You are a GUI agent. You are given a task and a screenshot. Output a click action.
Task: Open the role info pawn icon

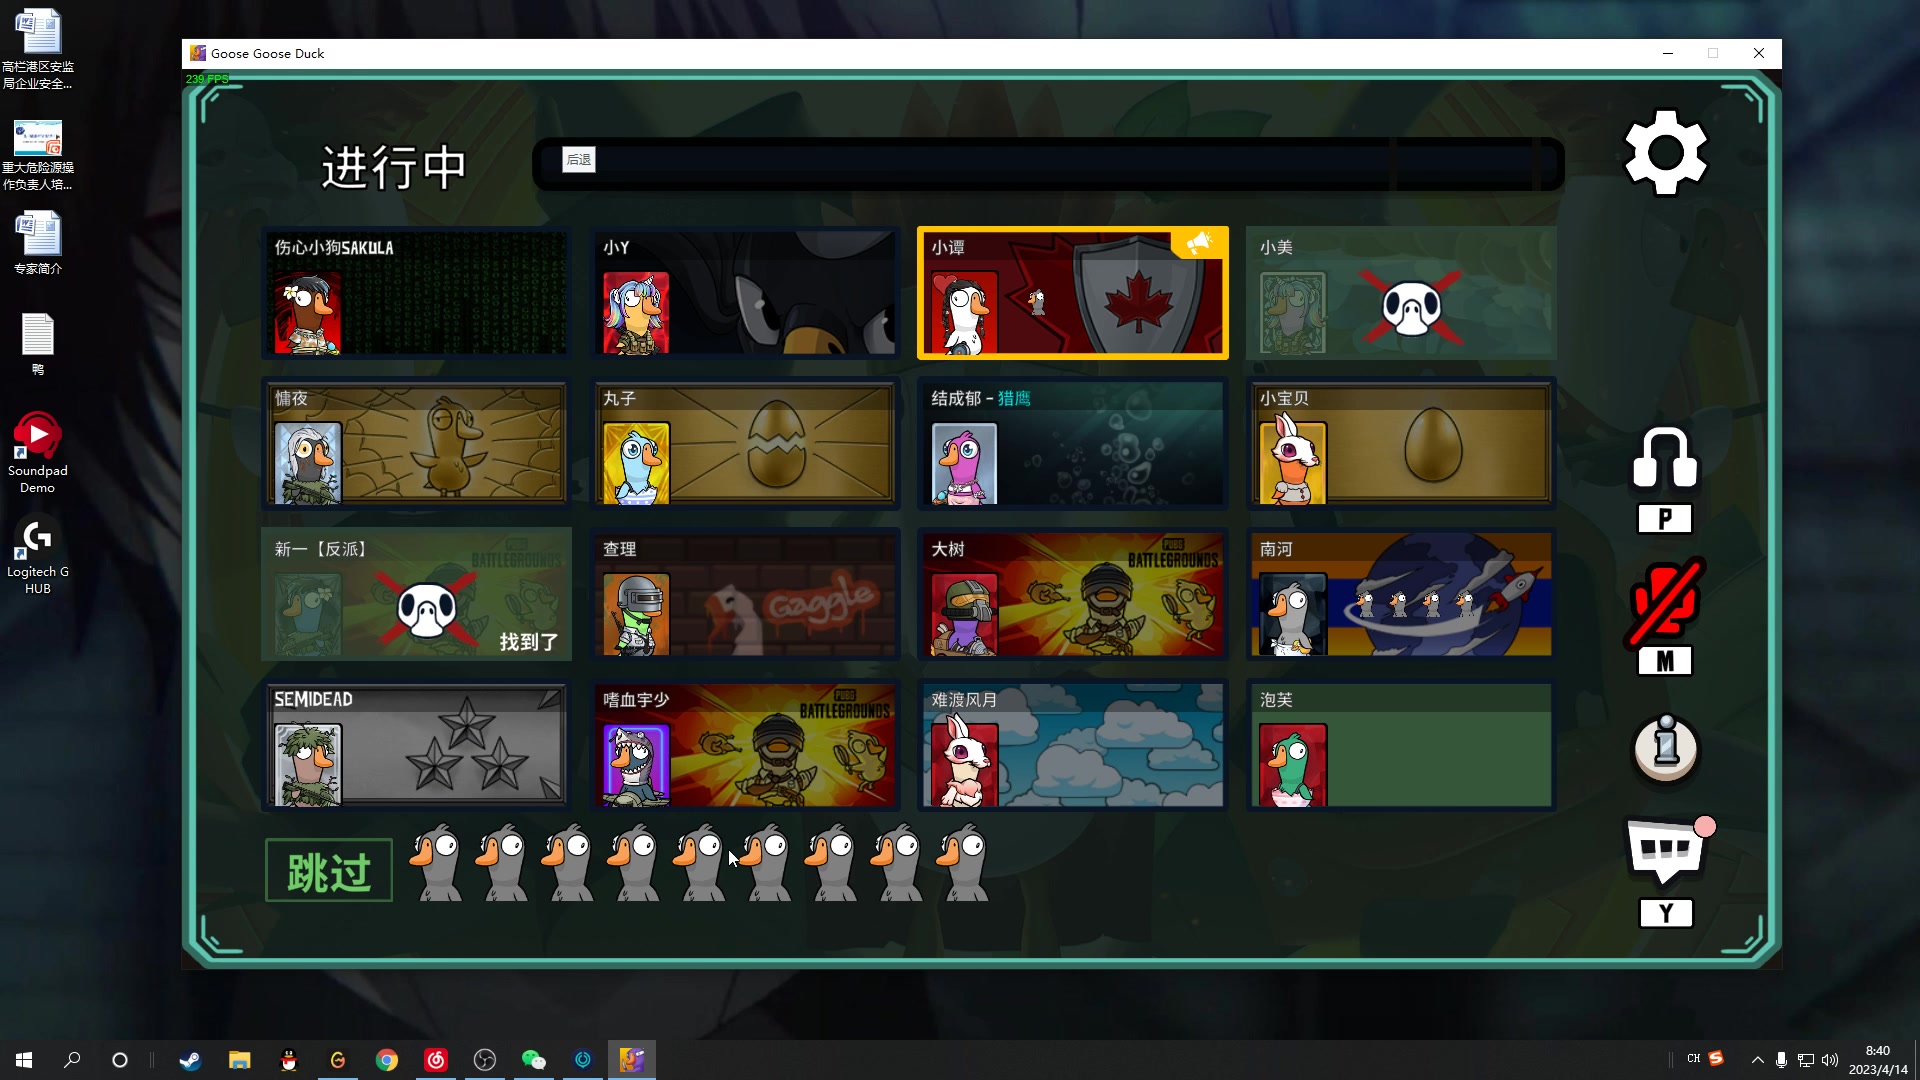pyautogui.click(x=1665, y=747)
